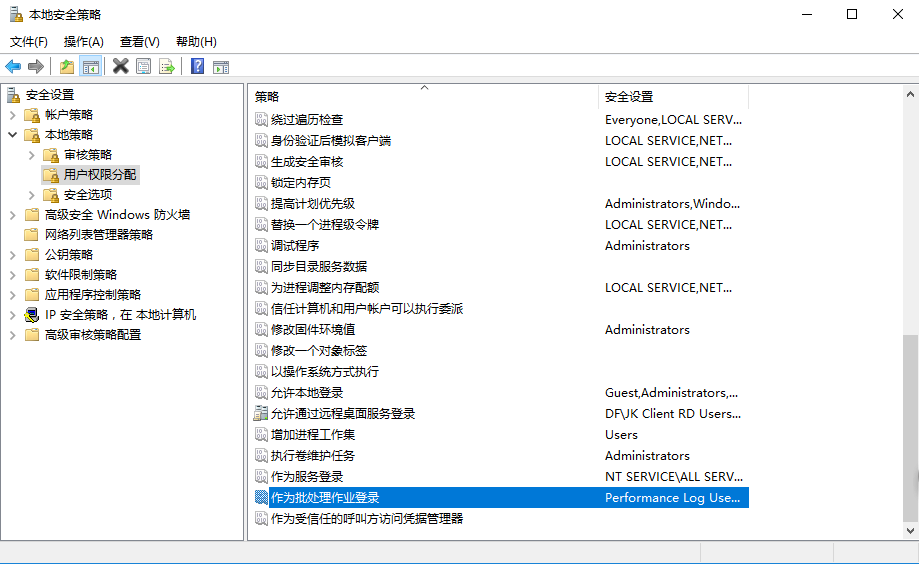The width and height of the screenshot is (919, 564).
Task: Toggle the Show/Hide Console Tree button
Action: click(91, 67)
